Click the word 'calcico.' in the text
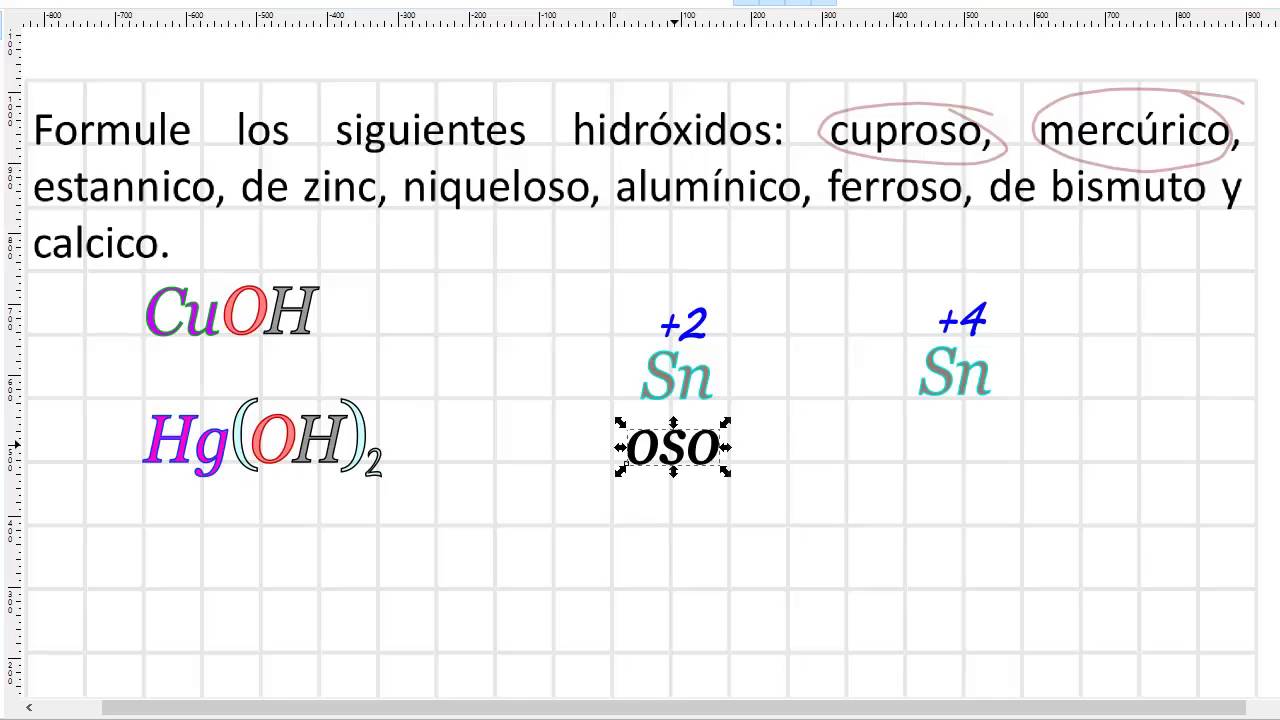Image resolution: width=1280 pixels, height=720 pixels. click(x=101, y=244)
